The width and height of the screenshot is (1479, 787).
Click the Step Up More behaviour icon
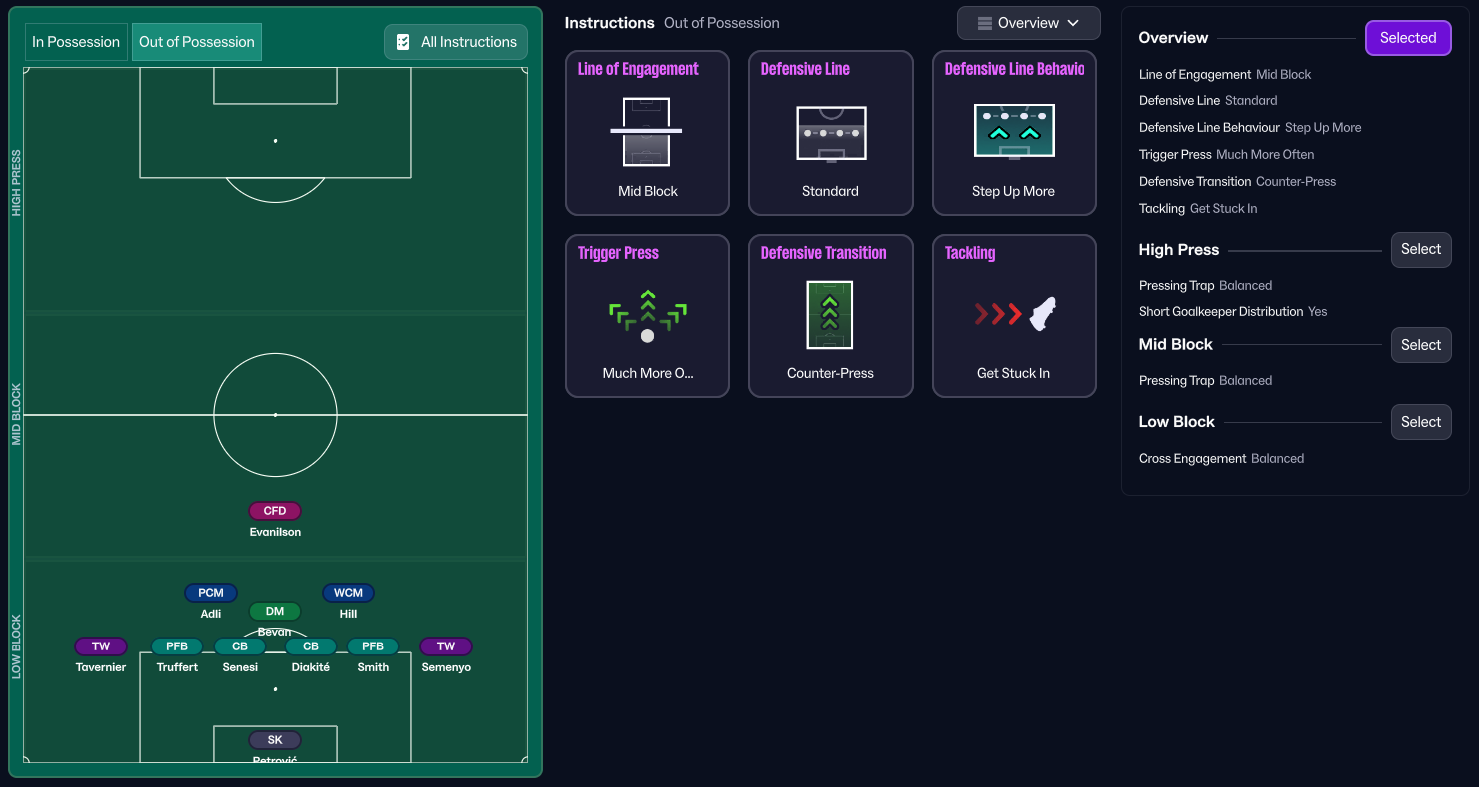pos(1014,132)
